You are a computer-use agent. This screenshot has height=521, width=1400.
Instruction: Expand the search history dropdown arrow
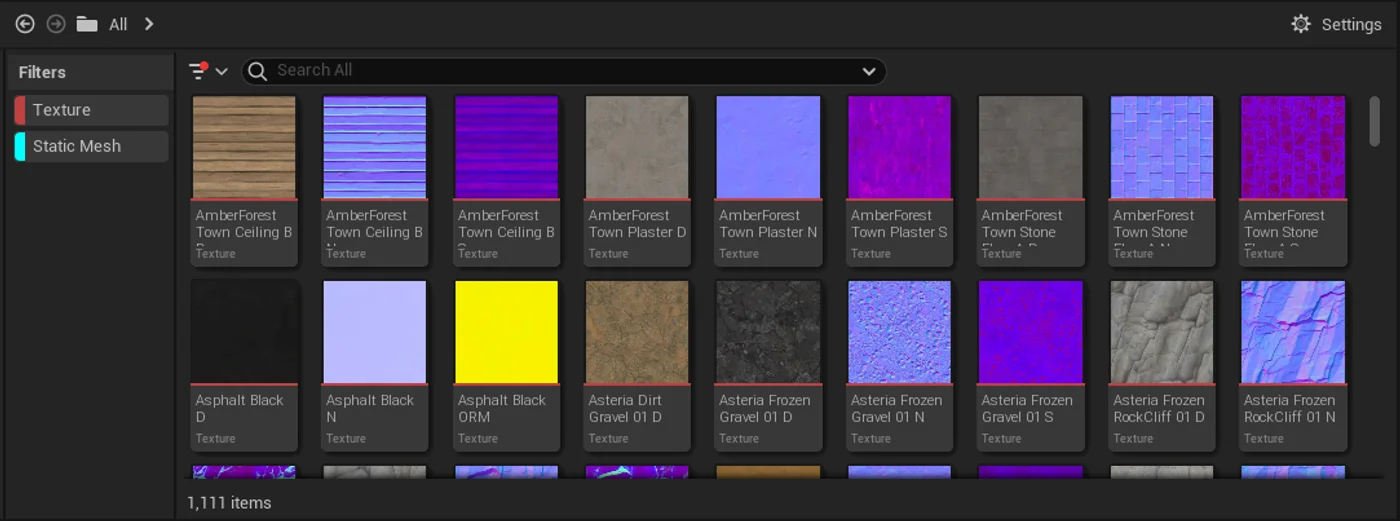(x=869, y=71)
